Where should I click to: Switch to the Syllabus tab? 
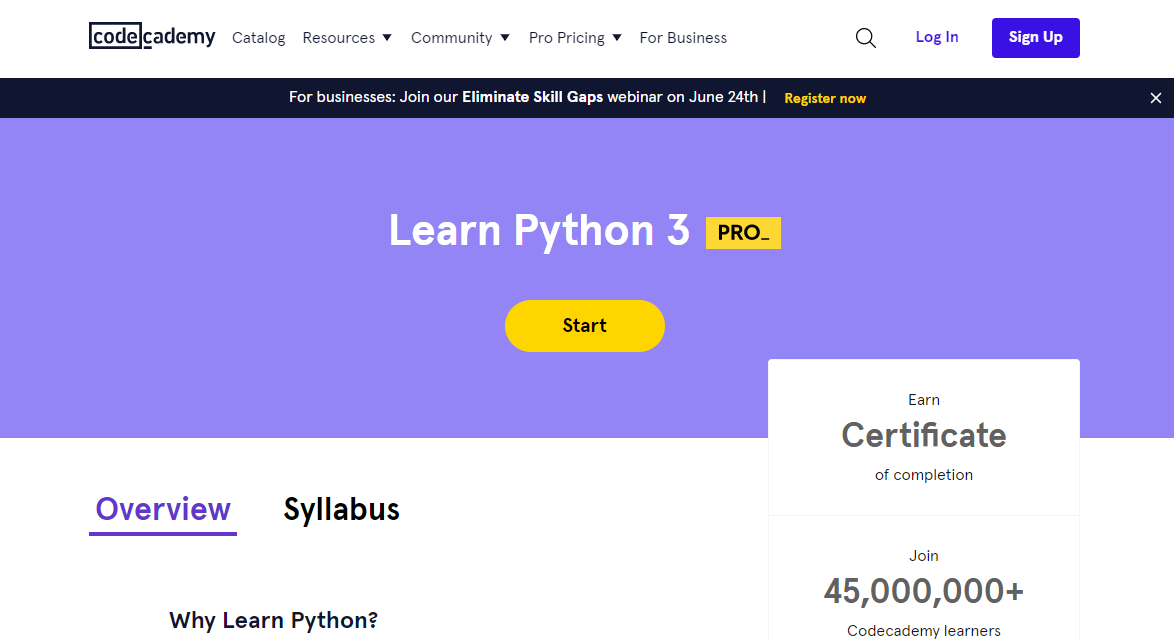[341, 510]
